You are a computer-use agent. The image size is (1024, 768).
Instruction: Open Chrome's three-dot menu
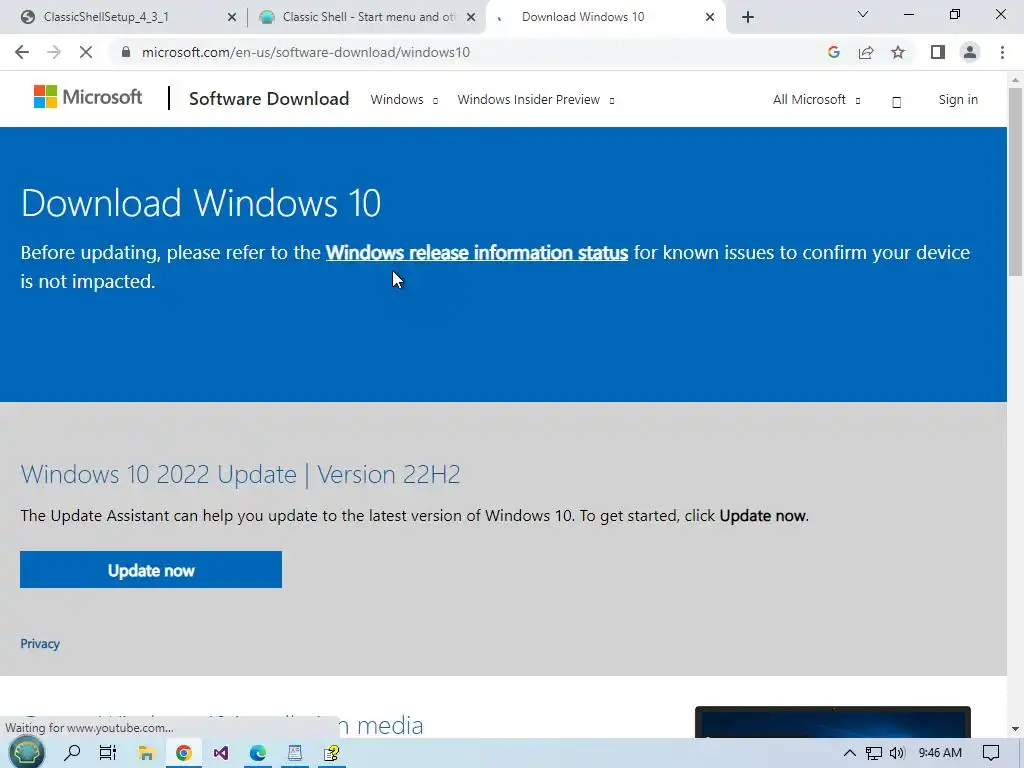coord(1002,52)
